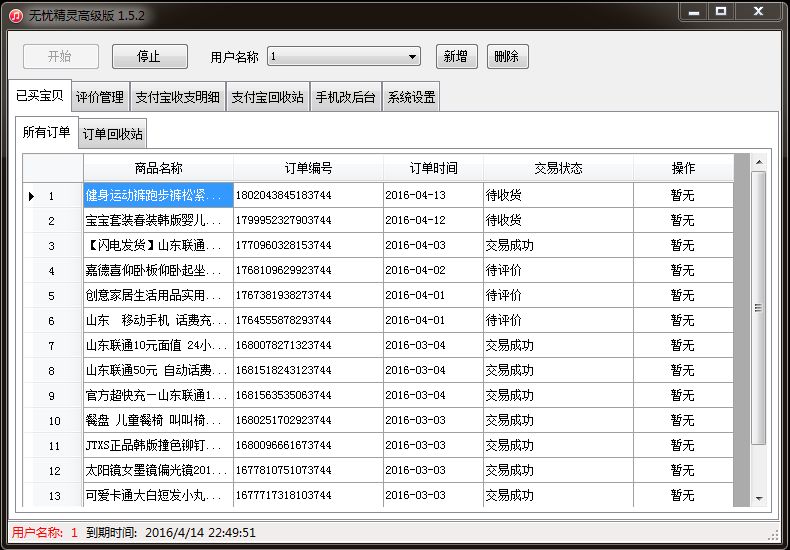Open the 支付宝回收站 tab

tap(268, 97)
